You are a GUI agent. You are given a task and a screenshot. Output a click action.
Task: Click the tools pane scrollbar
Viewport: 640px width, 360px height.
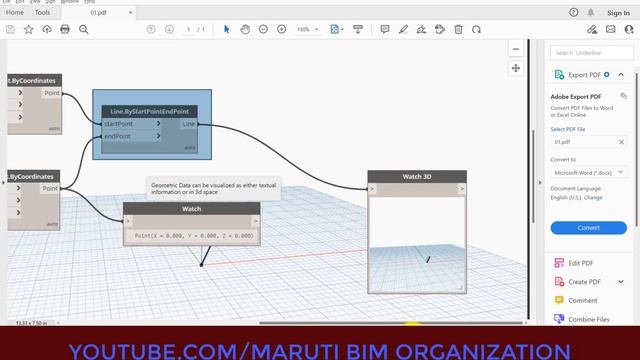636,149
